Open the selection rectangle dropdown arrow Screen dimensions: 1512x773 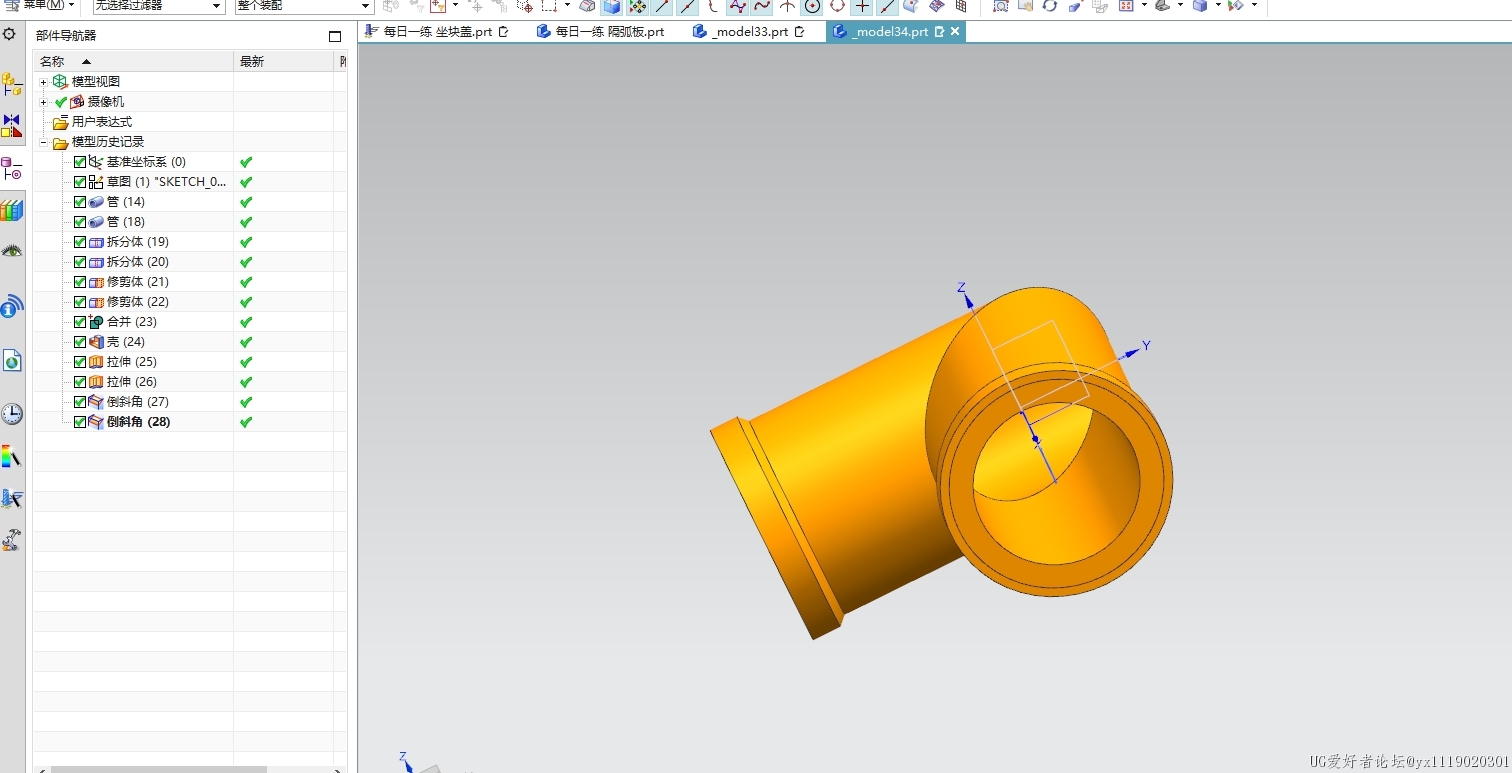point(567,6)
